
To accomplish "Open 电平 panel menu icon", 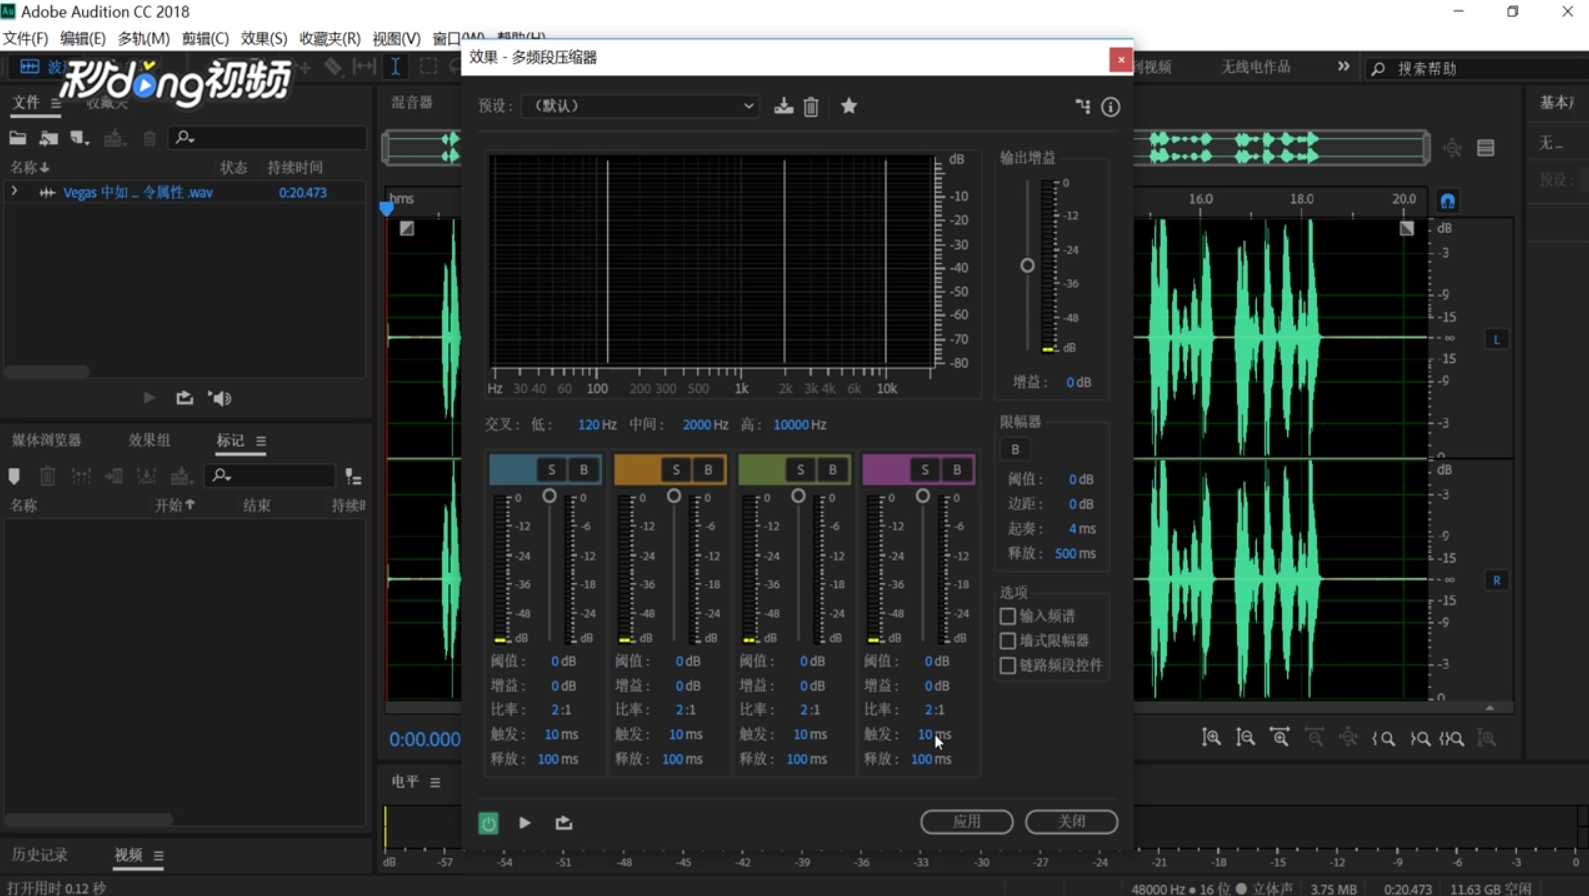I will [x=435, y=782].
